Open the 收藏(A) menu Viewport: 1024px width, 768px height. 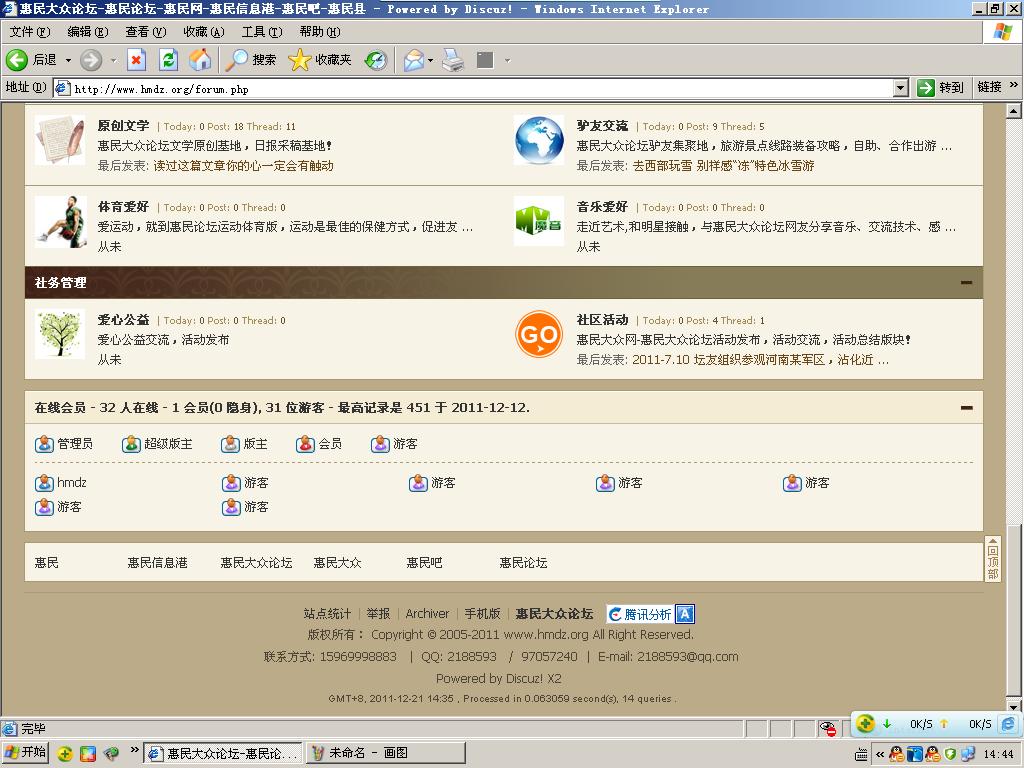click(203, 32)
